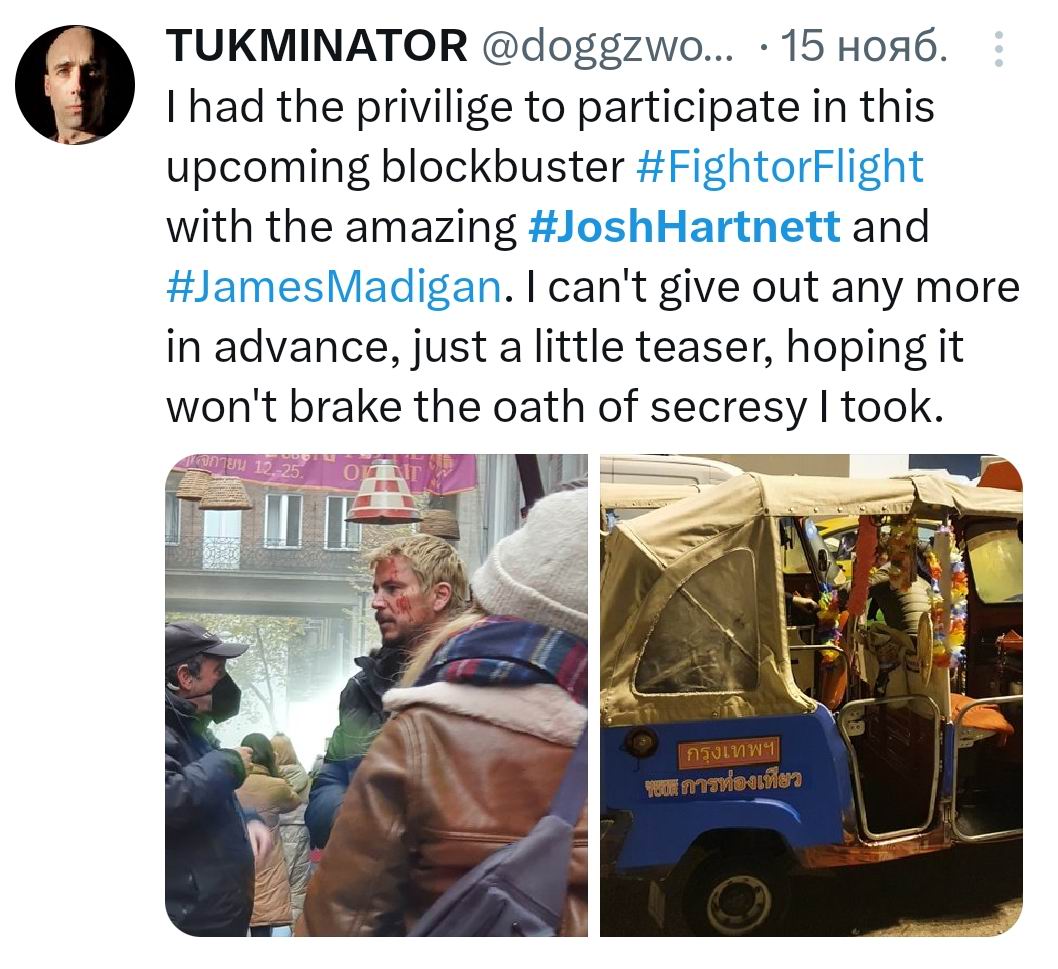Screen dimensions: 1058x969
Task: Click the line mentioning oath of secresy
Action: [x=554, y=407]
